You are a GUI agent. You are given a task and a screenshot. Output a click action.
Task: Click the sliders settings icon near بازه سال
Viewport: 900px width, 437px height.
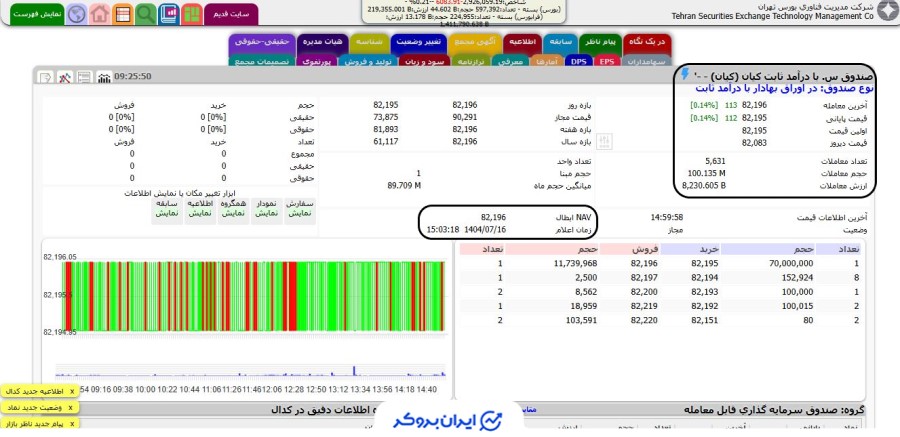tap(605, 141)
